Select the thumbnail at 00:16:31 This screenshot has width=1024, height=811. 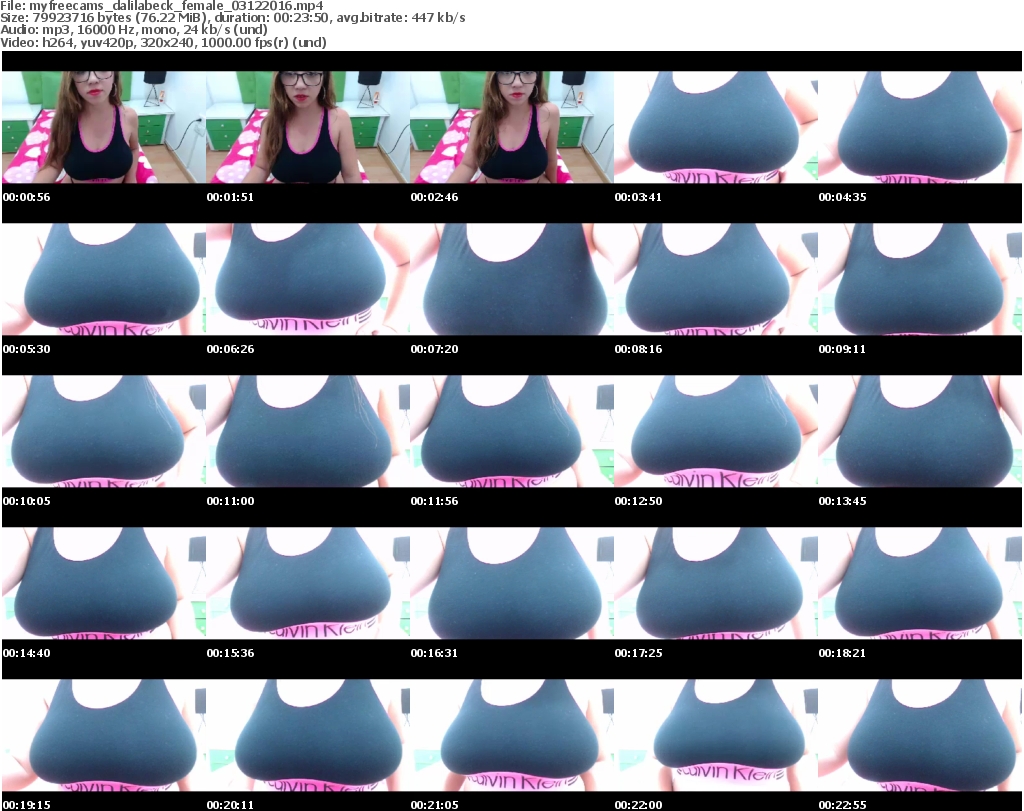(512, 583)
